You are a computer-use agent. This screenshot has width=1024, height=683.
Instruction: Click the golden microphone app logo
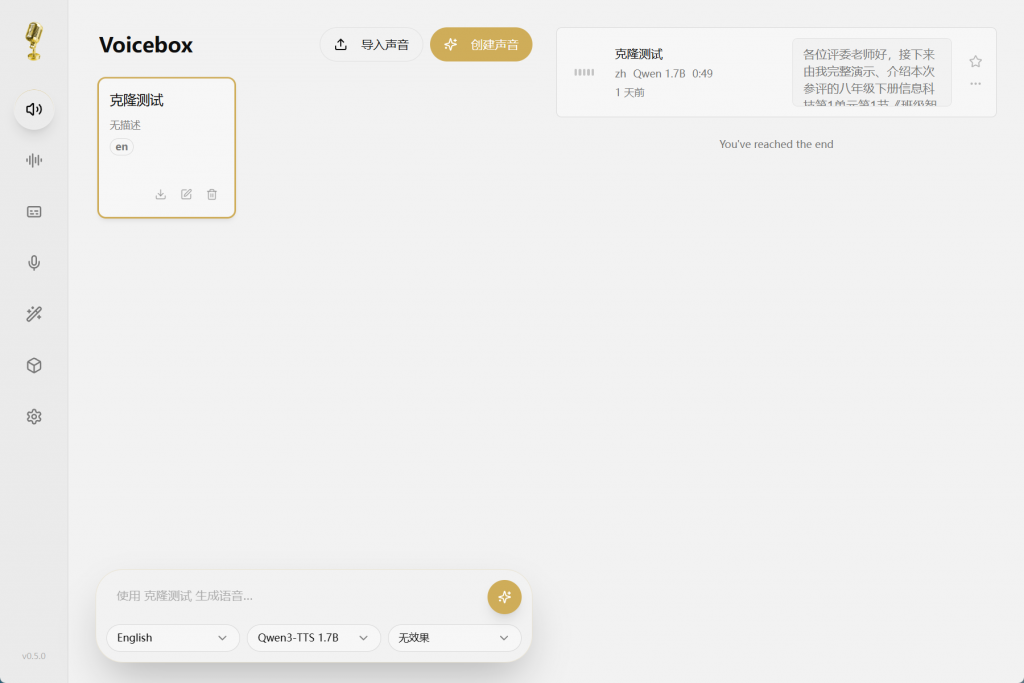pyautogui.click(x=34, y=41)
